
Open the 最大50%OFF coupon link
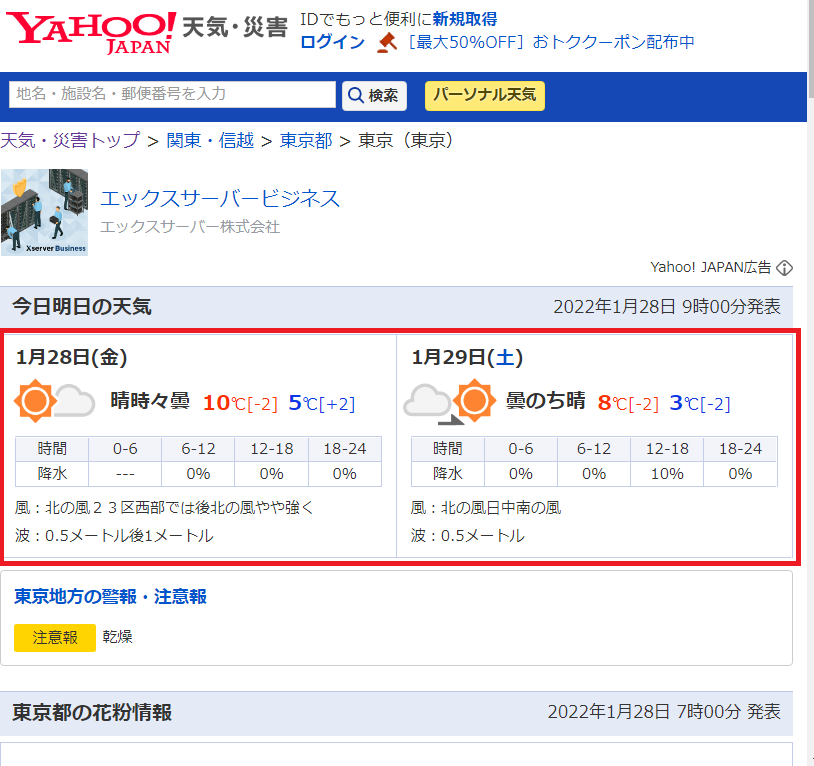tap(551, 42)
